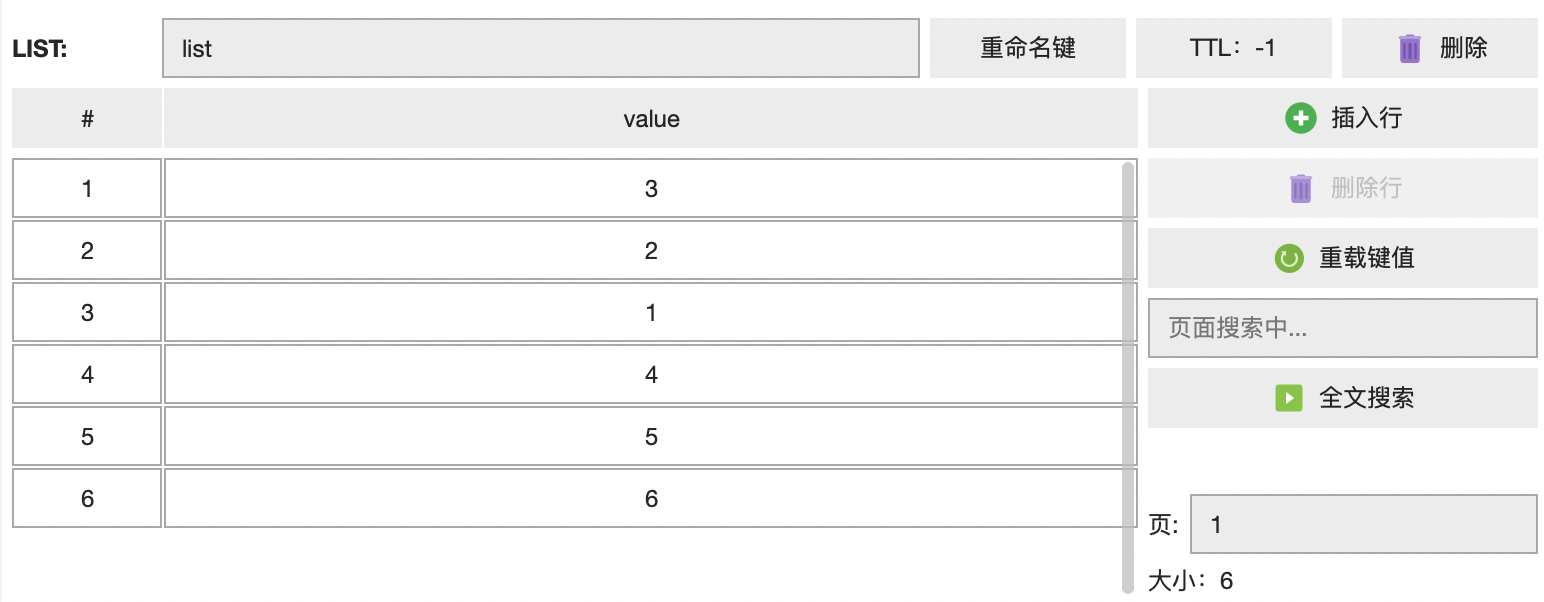Screen dimensions: 1544x602
Task: Click the '#' column header
Action: 87,119
